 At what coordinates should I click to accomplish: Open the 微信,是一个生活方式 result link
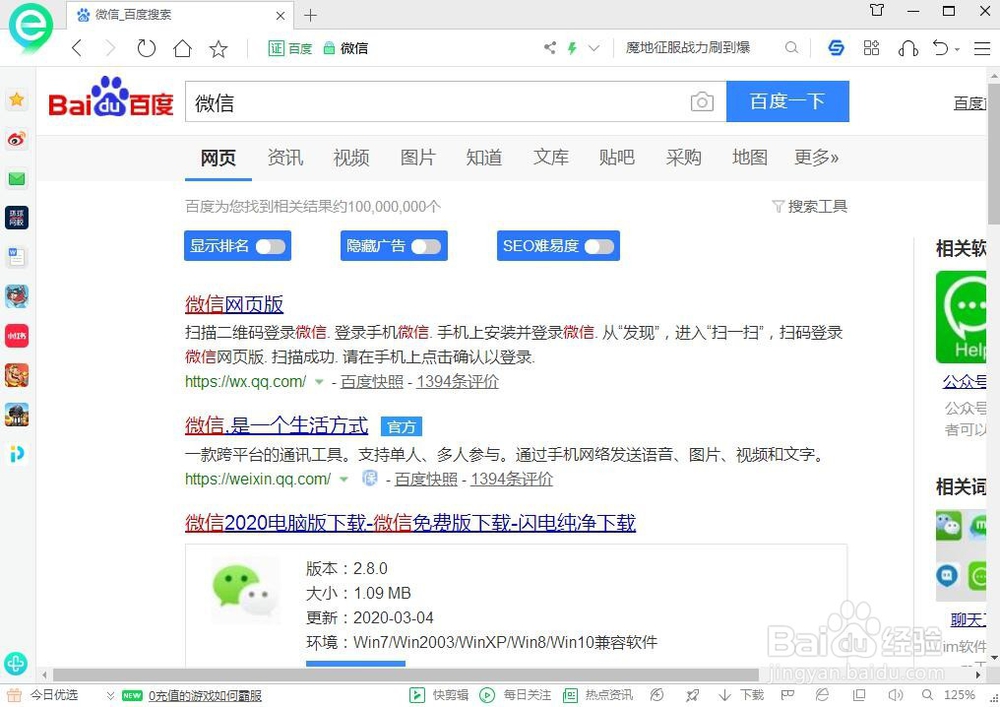click(277, 425)
